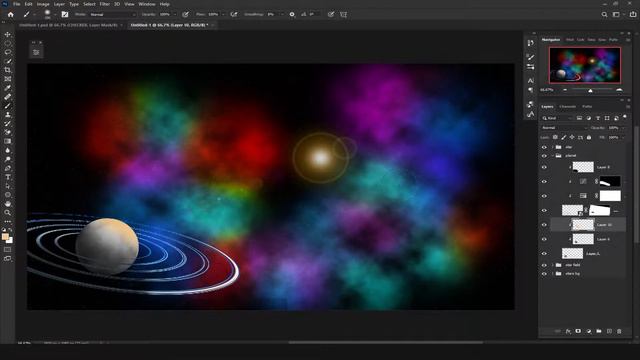Screen dimensions: 640x360
Task: Click the Navigator zoom slider handle
Action: 590,91
